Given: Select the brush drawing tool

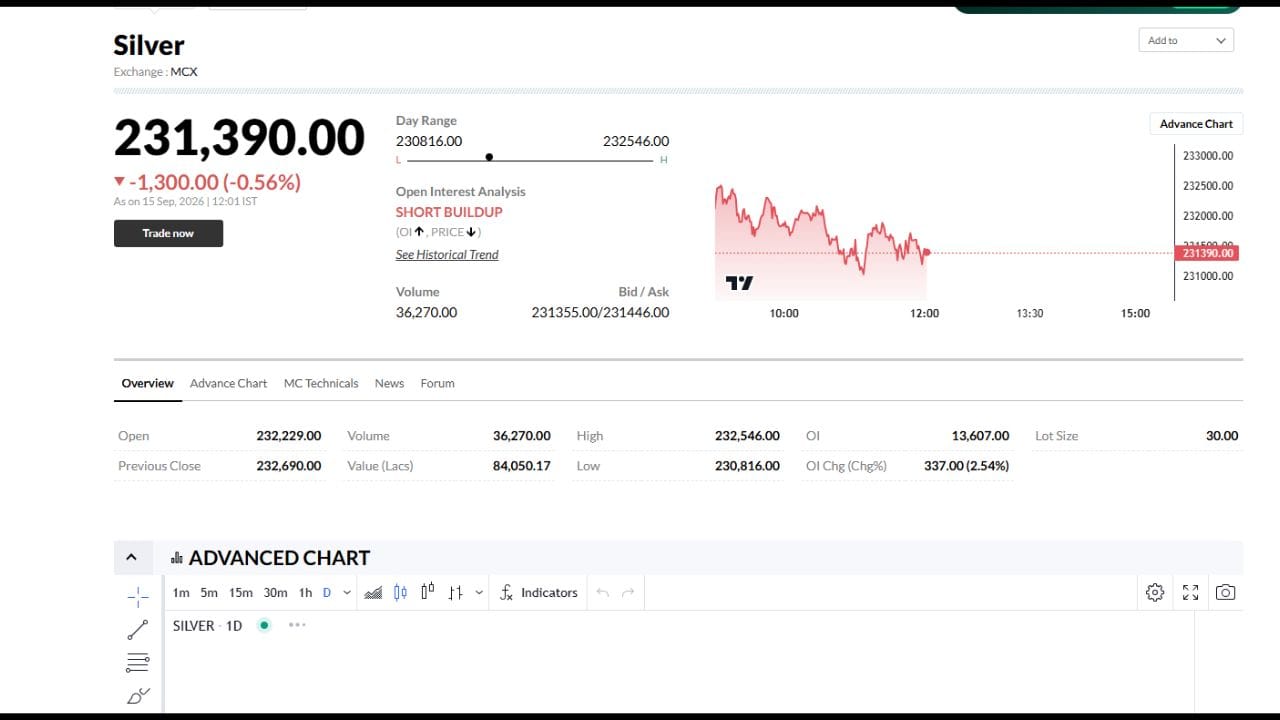Looking at the screenshot, I should (138, 695).
